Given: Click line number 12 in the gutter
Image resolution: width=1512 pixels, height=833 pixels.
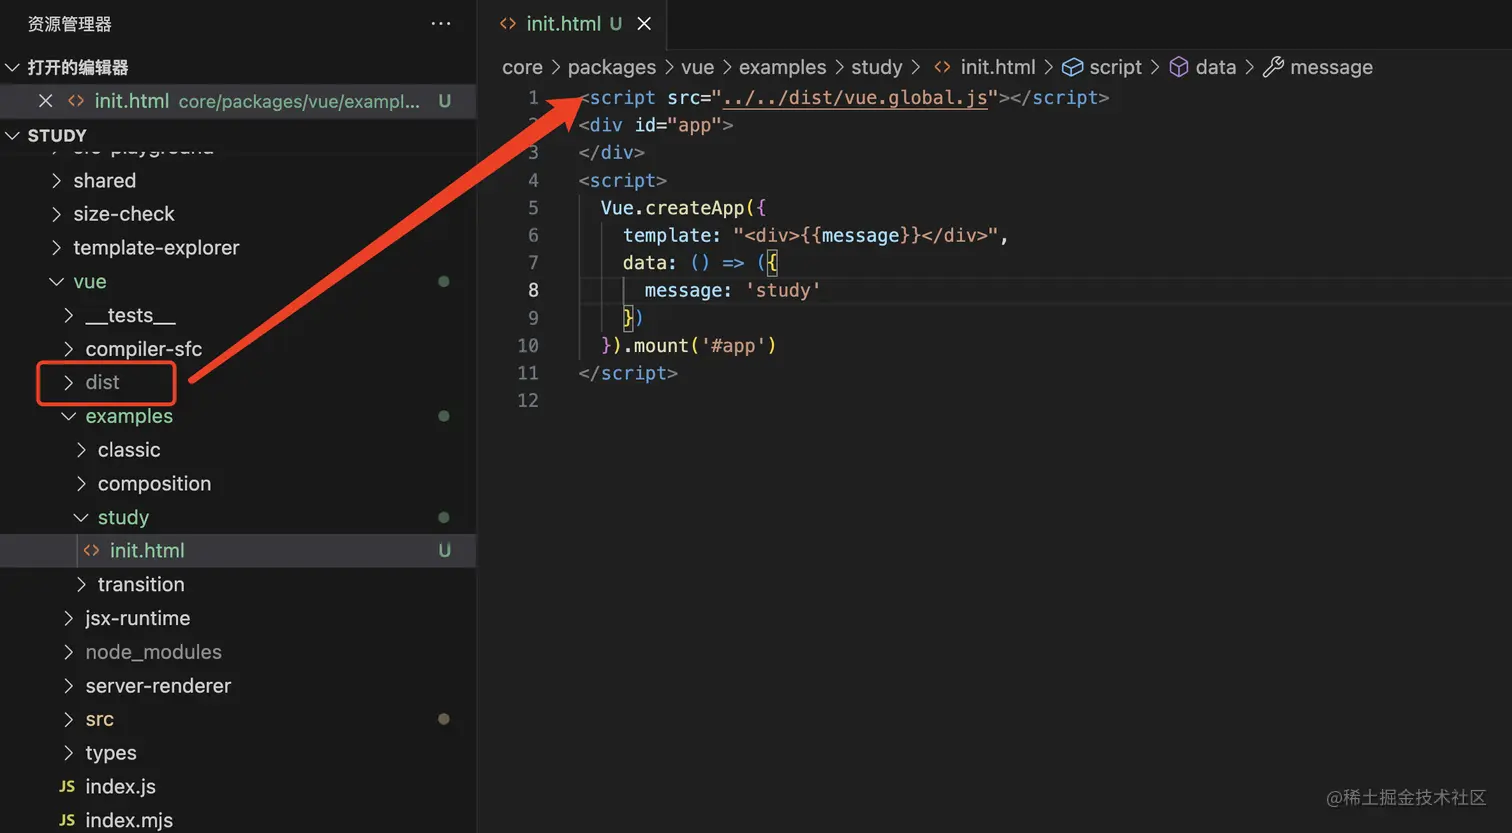Looking at the screenshot, I should tap(528, 400).
